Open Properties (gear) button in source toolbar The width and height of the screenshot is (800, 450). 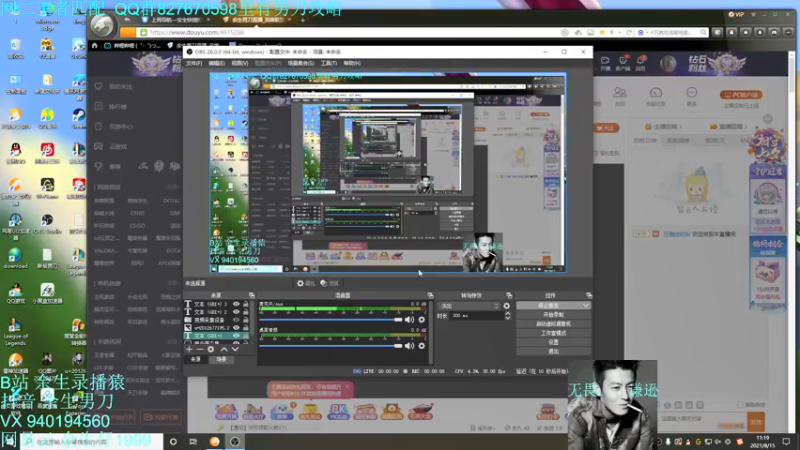(306, 283)
